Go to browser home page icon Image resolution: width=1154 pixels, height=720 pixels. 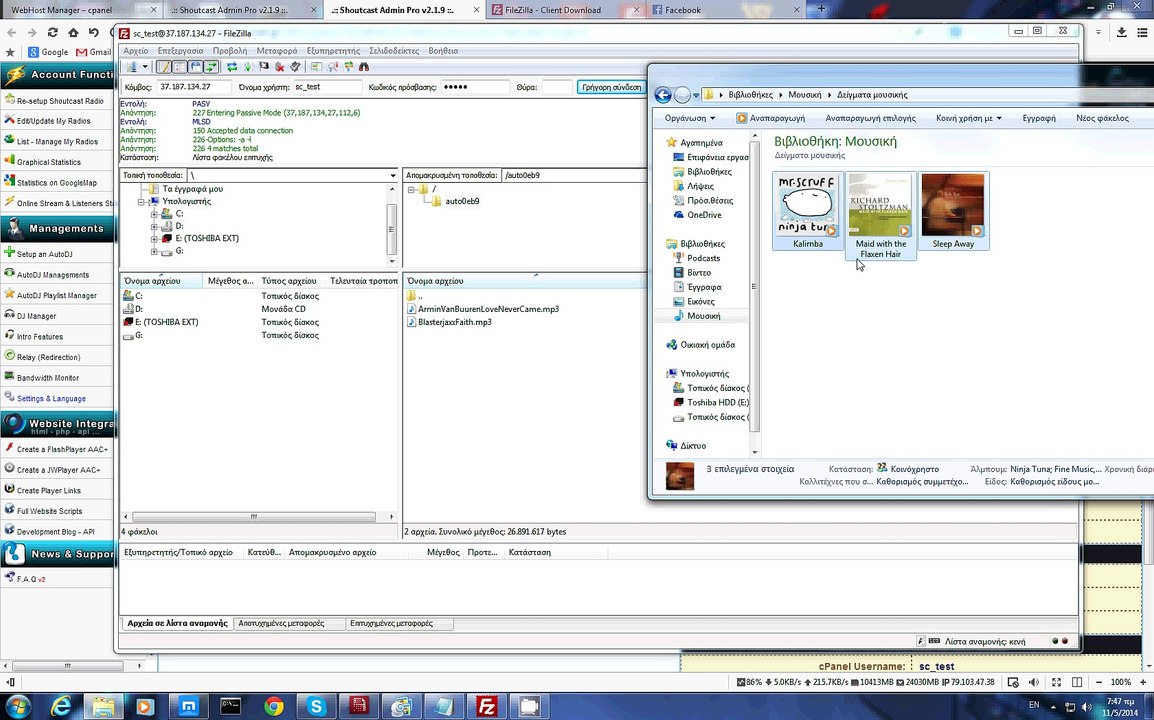pos(73,32)
